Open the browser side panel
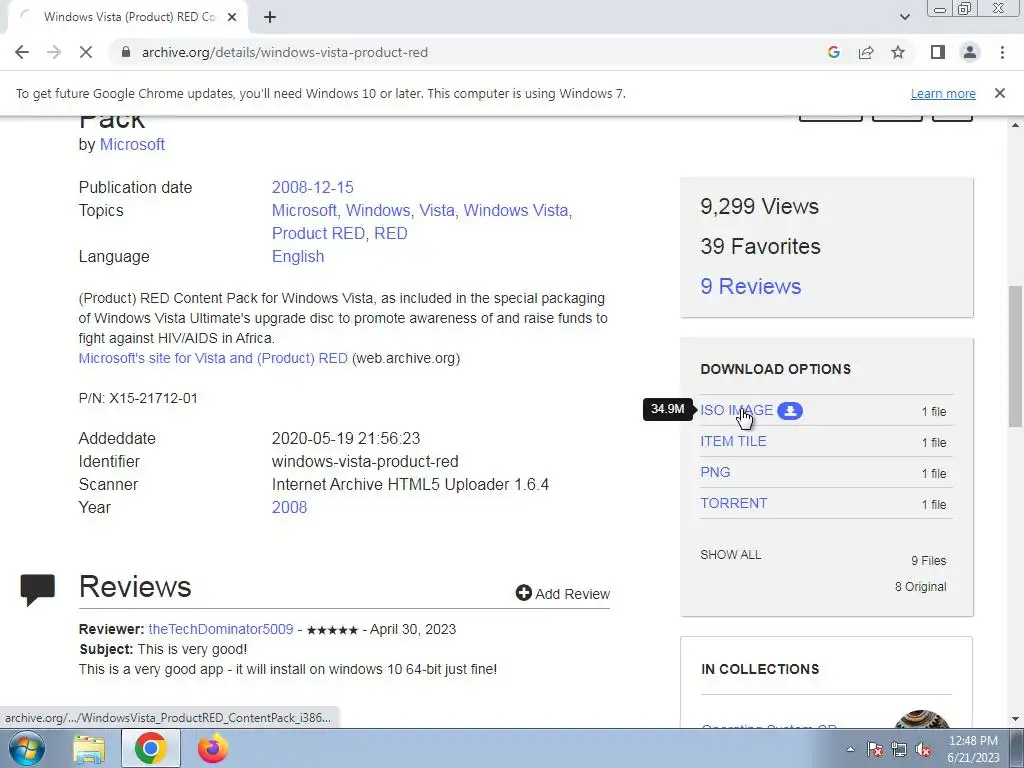1024x768 pixels. coord(938,52)
